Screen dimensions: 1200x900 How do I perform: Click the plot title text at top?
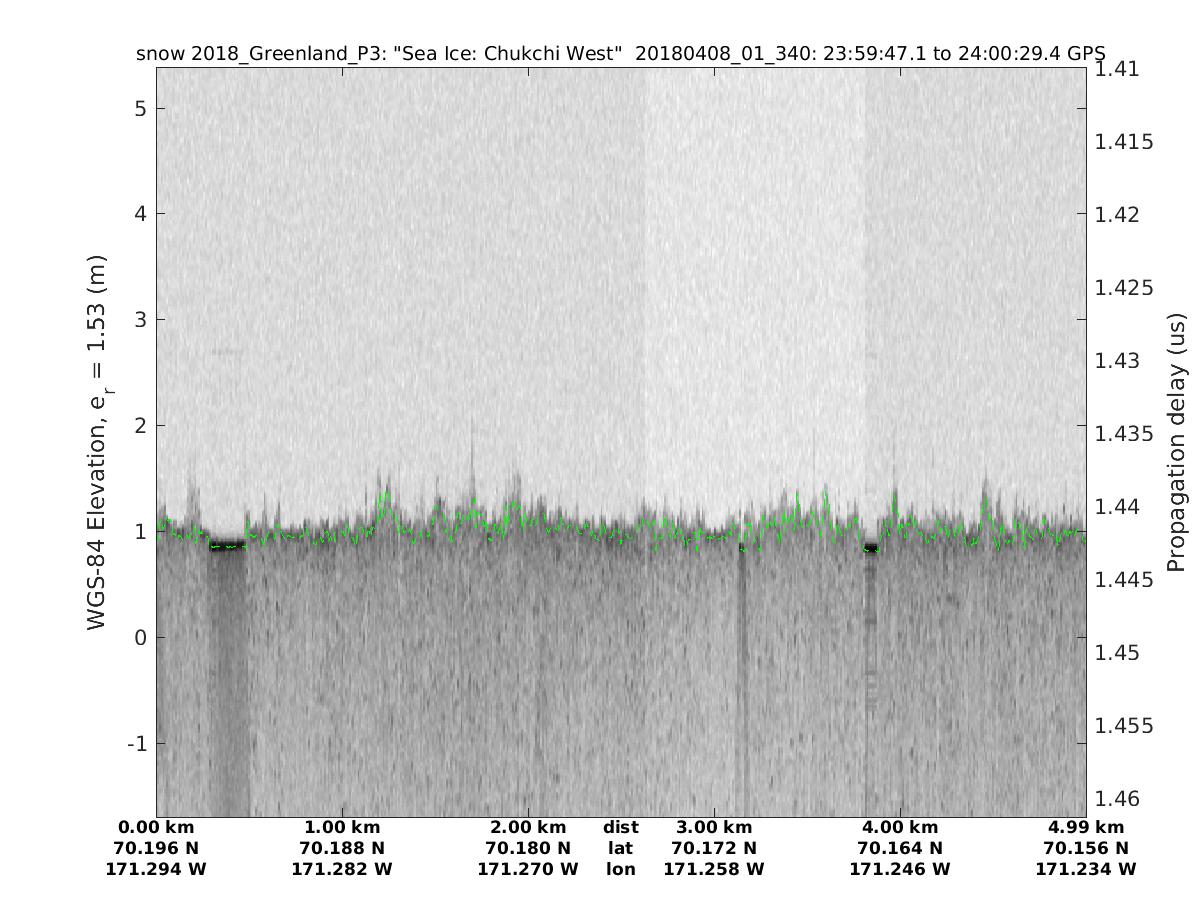[620, 54]
